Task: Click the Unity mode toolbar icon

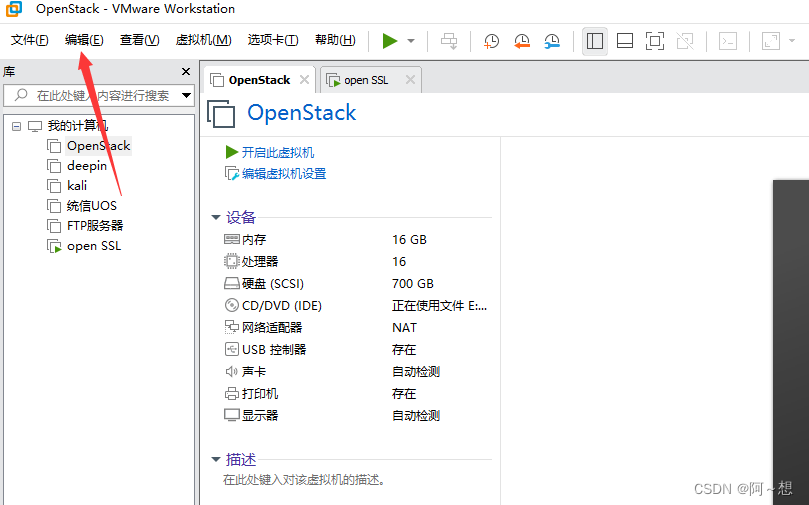Action: 685,41
